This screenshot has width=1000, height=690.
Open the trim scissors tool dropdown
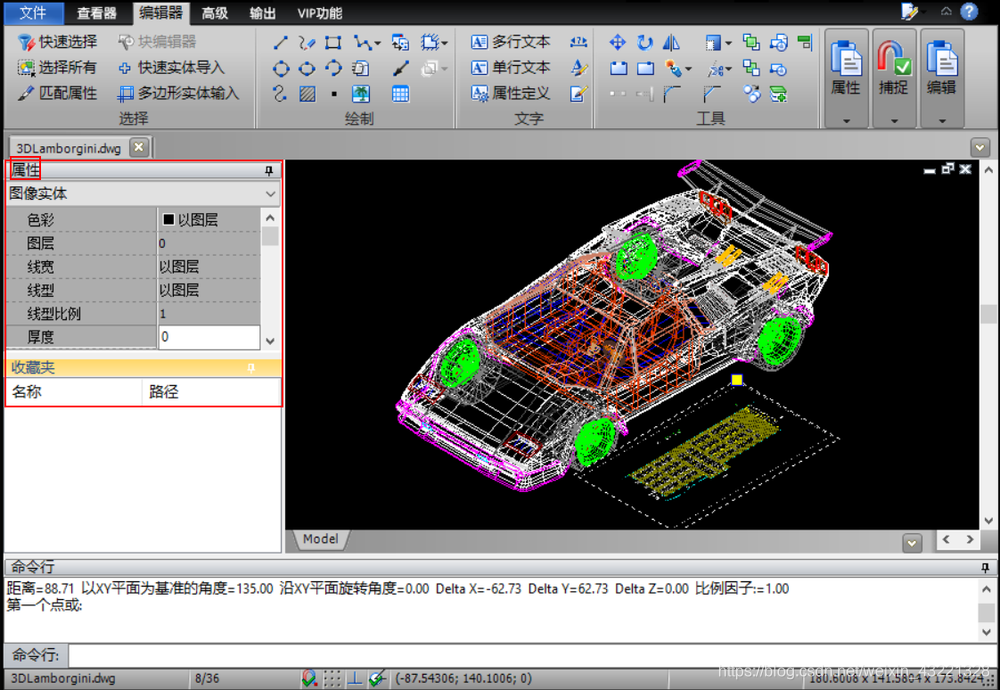point(728,69)
